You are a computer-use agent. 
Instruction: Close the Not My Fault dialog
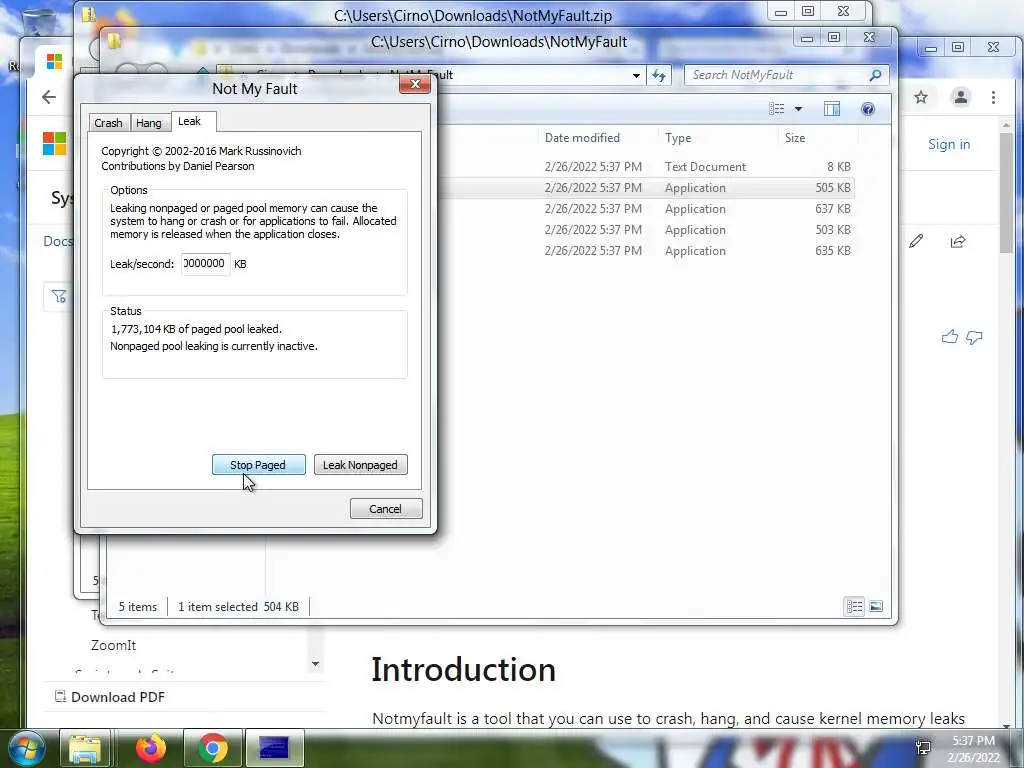point(415,84)
